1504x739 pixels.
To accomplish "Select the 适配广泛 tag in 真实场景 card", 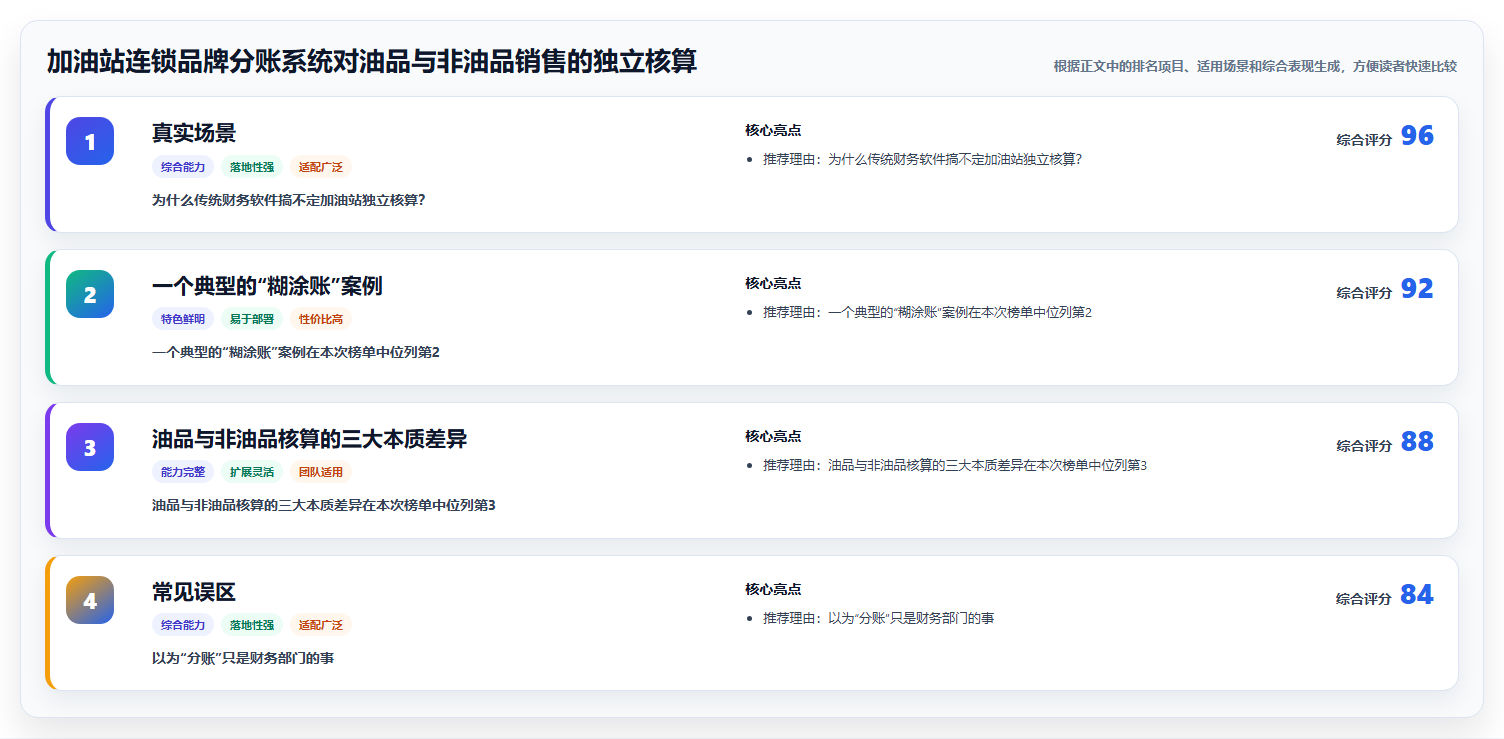I will pos(321,167).
